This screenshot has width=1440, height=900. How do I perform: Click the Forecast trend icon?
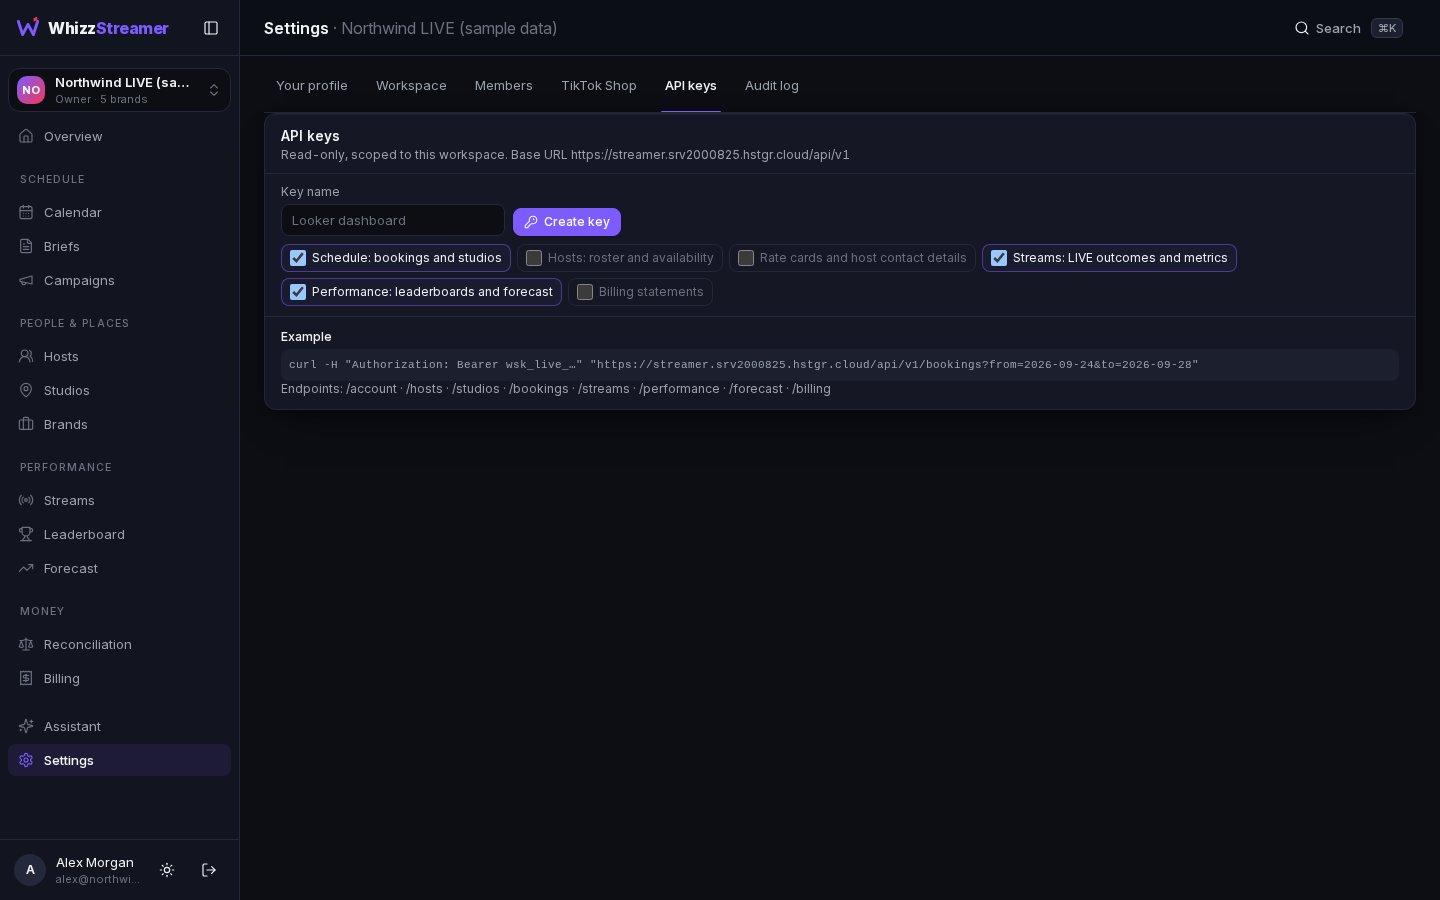pyautogui.click(x=26, y=568)
